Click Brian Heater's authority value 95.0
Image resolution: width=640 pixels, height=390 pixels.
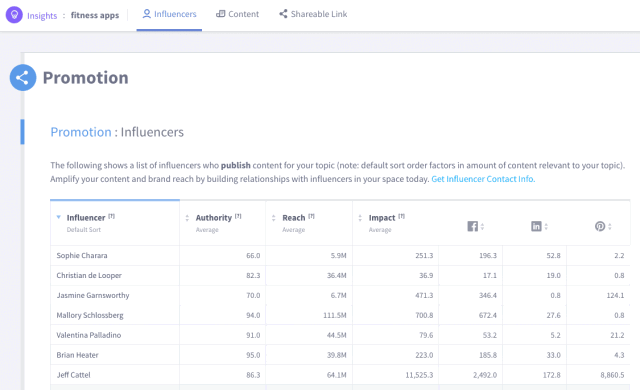[x=253, y=355]
